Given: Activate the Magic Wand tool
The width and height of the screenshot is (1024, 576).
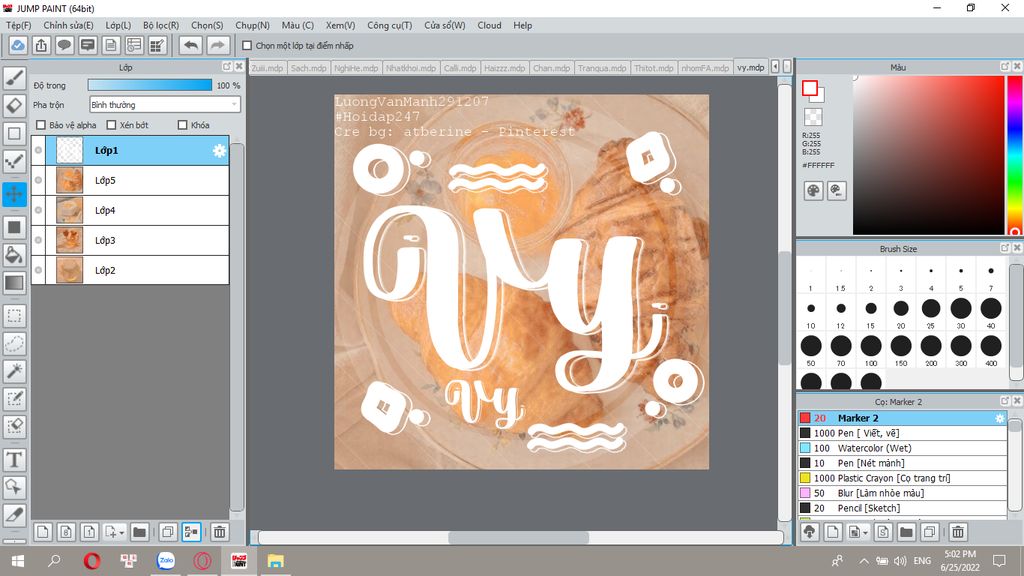Looking at the screenshot, I should click(14, 371).
